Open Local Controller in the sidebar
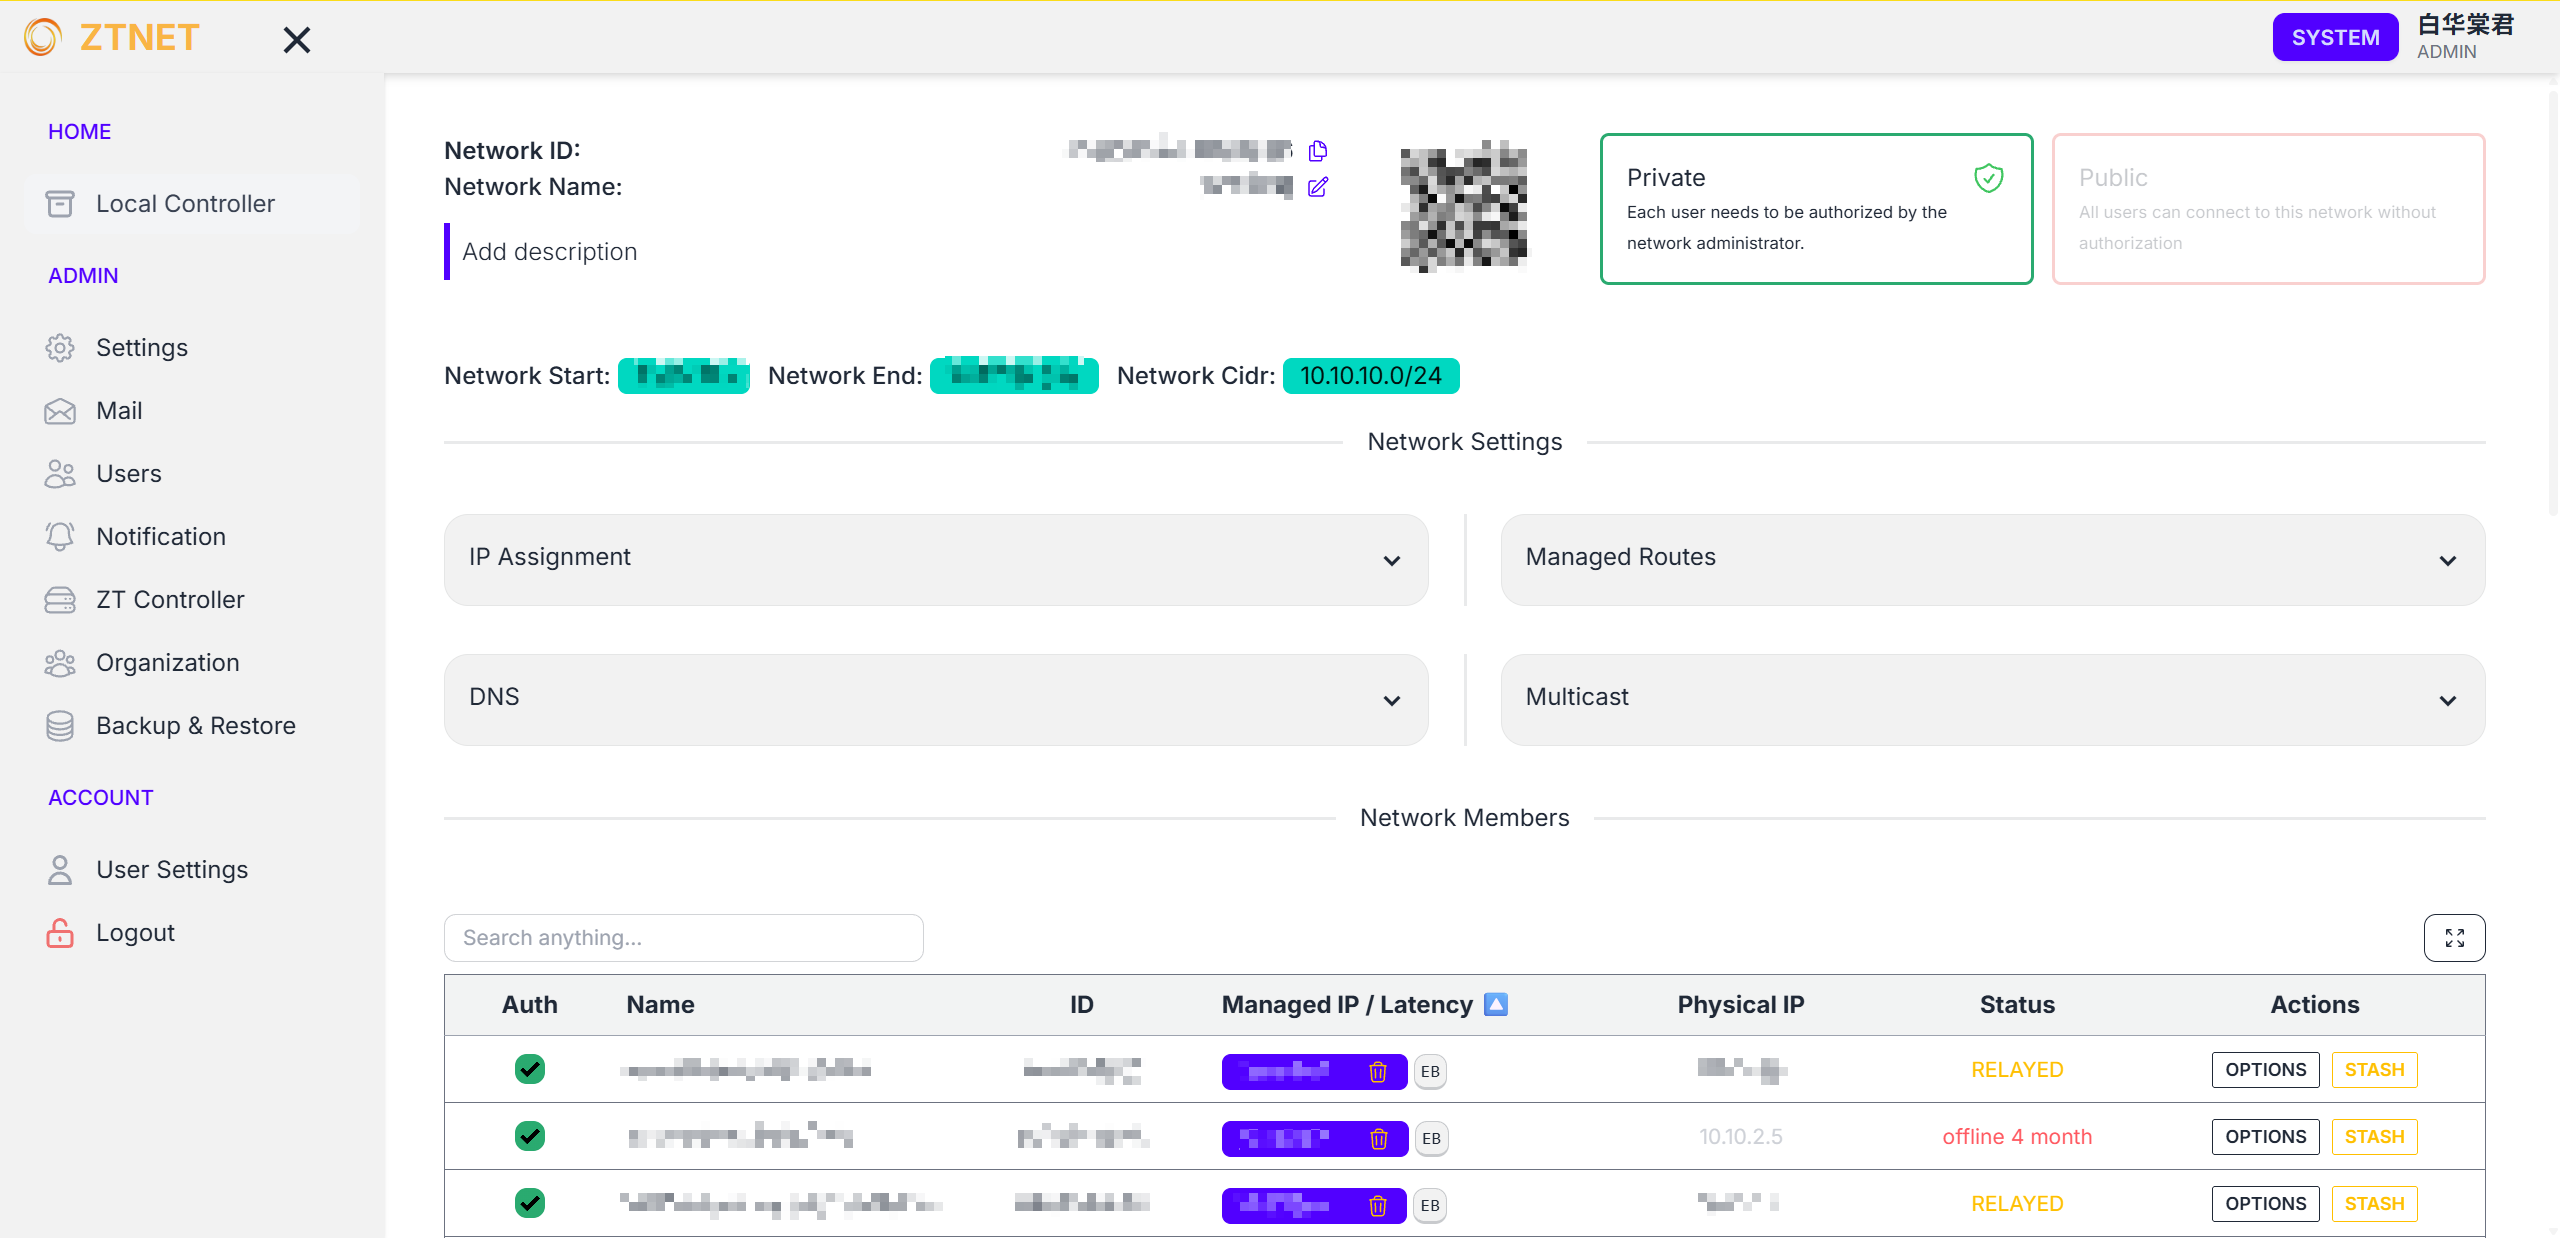The width and height of the screenshot is (2560, 1238). 192,204
